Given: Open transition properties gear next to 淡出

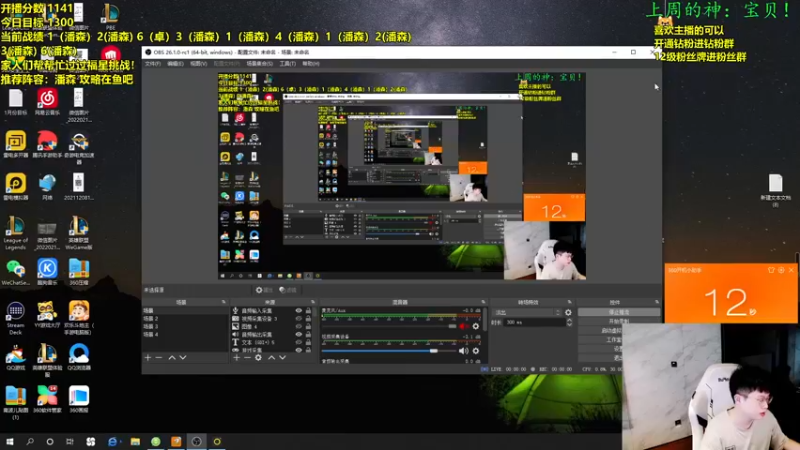Looking at the screenshot, I should click(568, 312).
